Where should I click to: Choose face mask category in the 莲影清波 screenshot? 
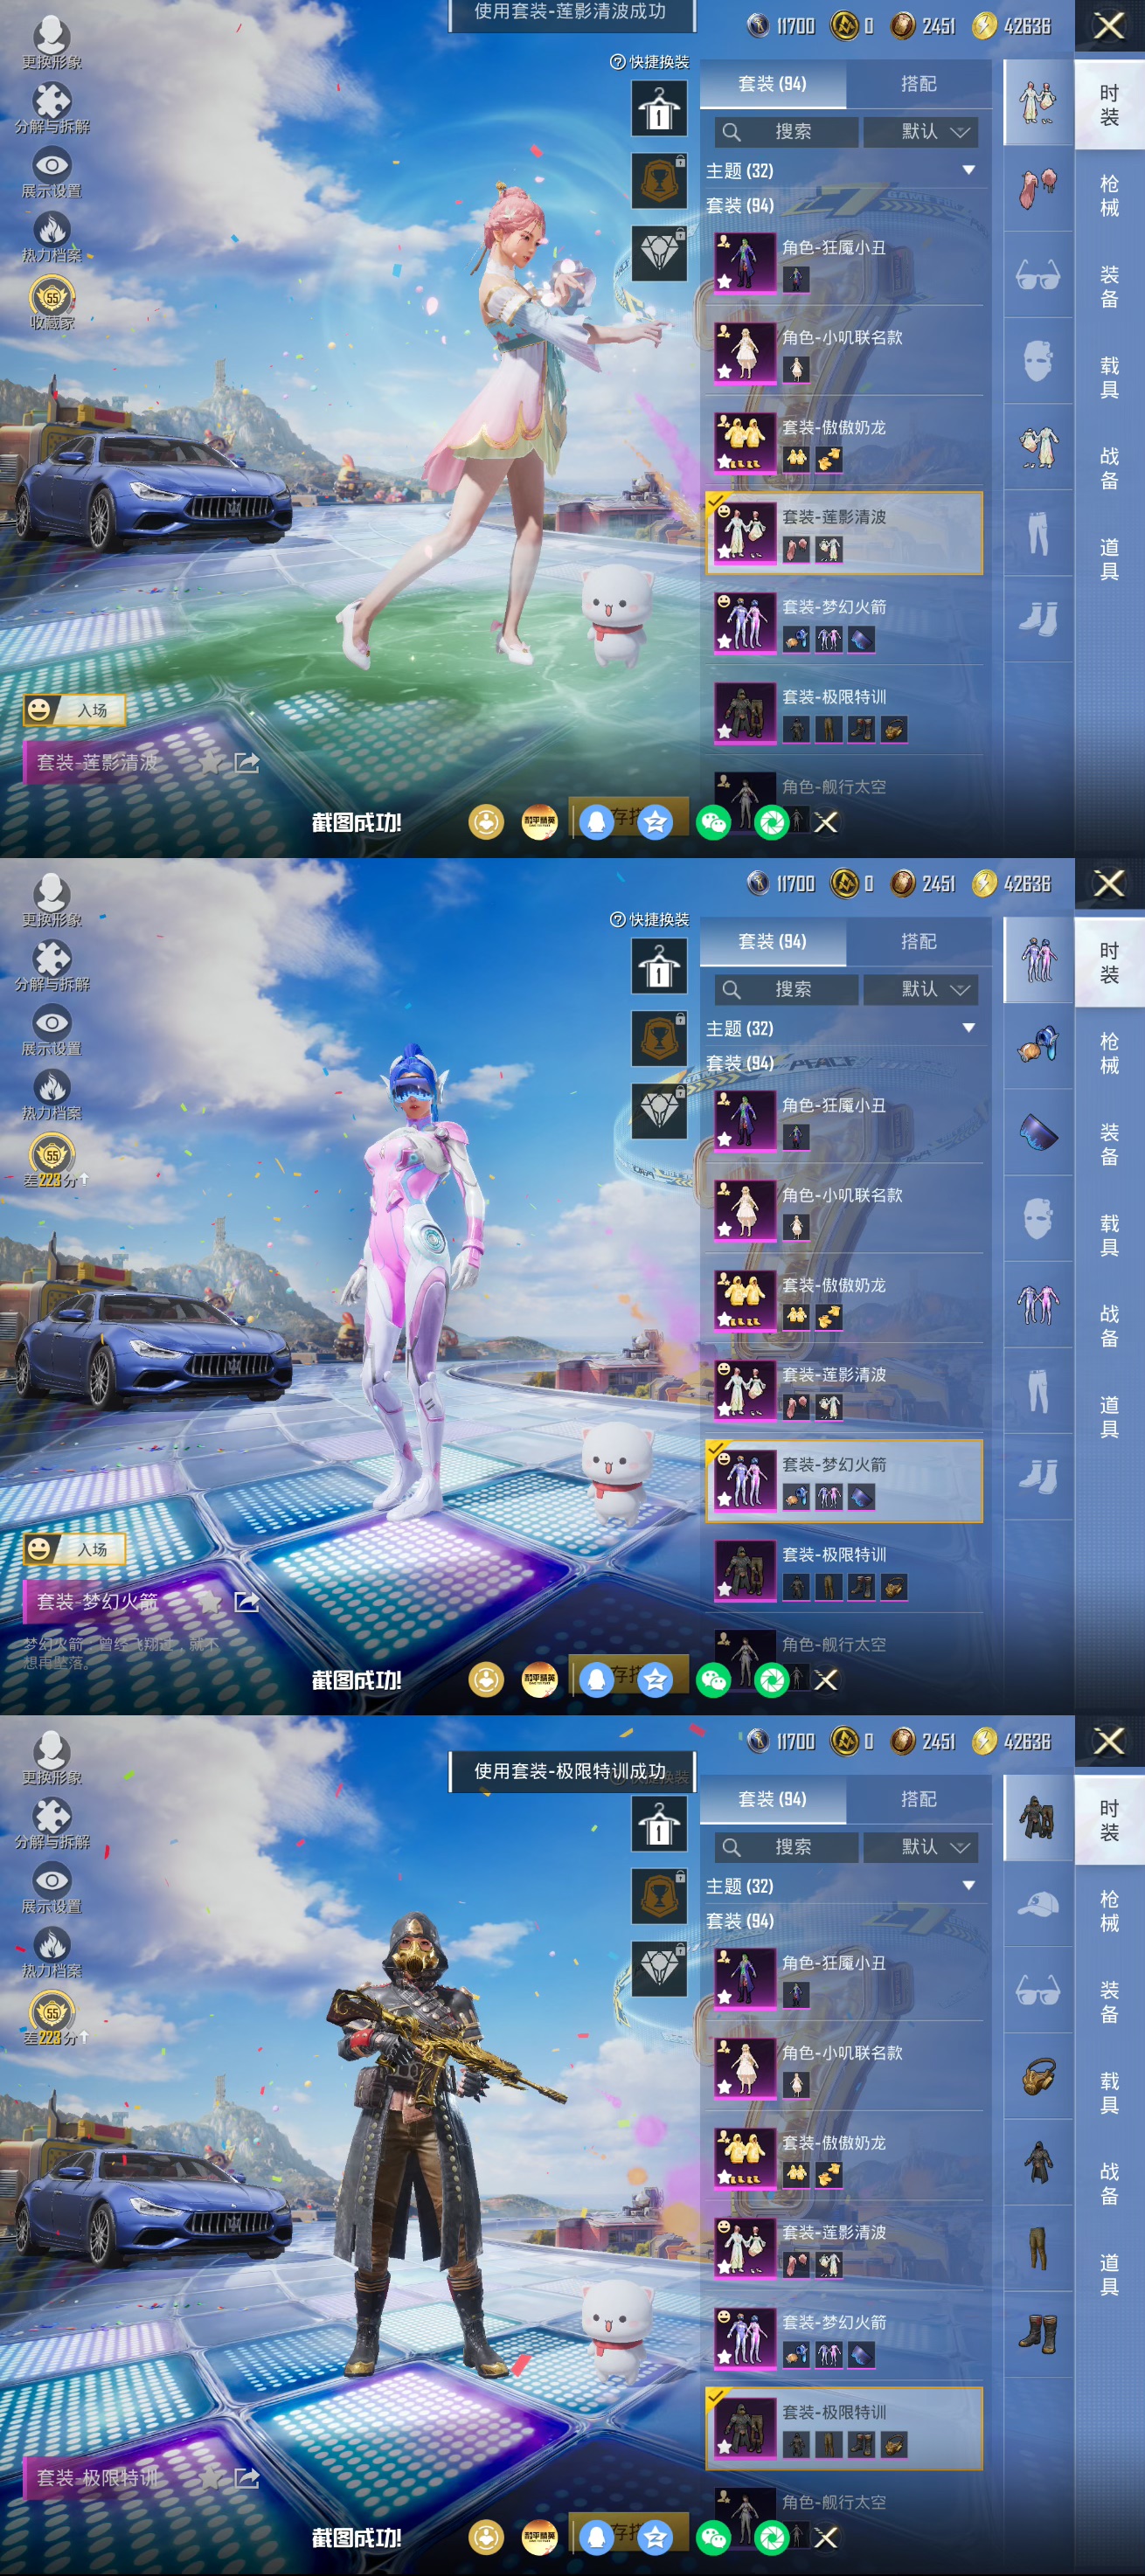pos(1038,360)
